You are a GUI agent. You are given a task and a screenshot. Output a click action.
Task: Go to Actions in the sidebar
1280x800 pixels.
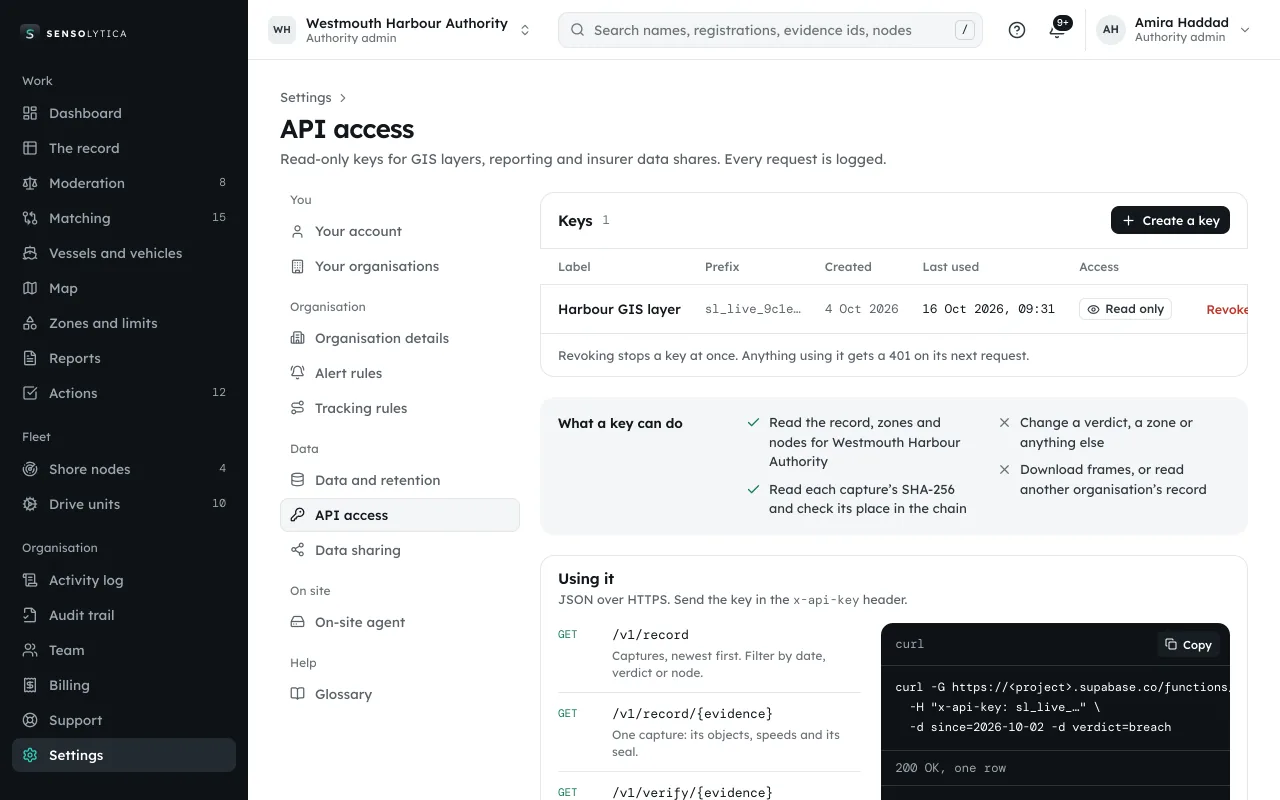124,393
